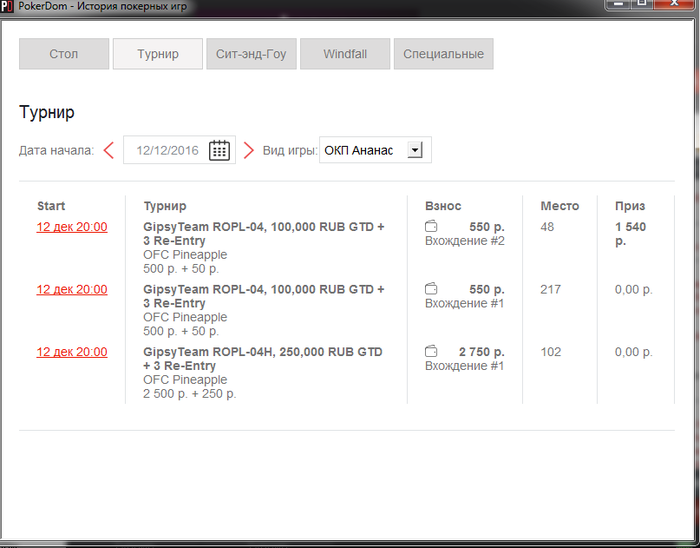700x548 pixels.
Task: Click the Турнир page heading
Action: coord(46,112)
